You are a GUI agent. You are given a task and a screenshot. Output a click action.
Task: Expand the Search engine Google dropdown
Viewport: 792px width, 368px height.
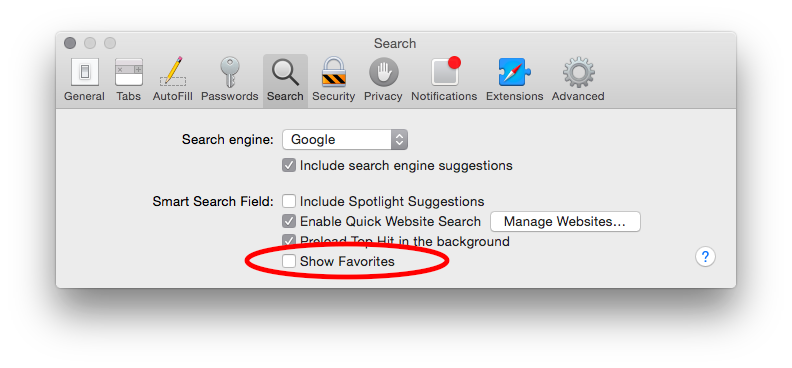[x=345, y=140]
